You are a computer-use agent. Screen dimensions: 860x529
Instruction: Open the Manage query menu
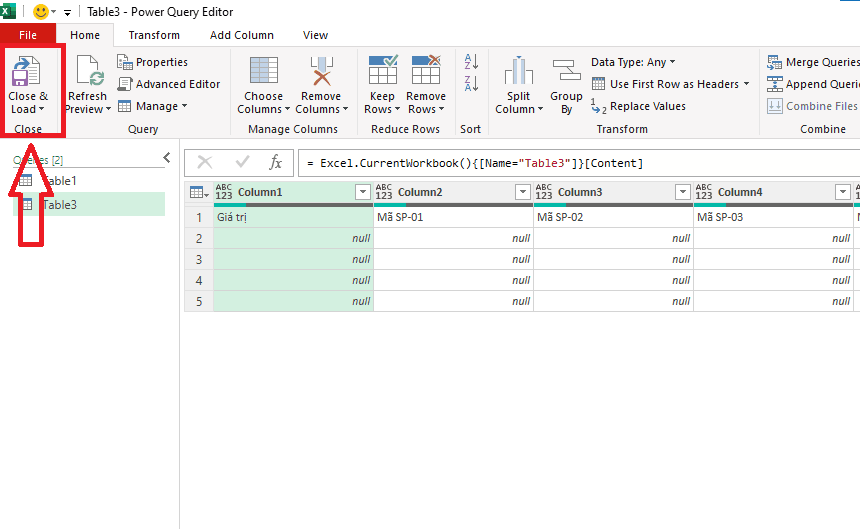pos(152,106)
